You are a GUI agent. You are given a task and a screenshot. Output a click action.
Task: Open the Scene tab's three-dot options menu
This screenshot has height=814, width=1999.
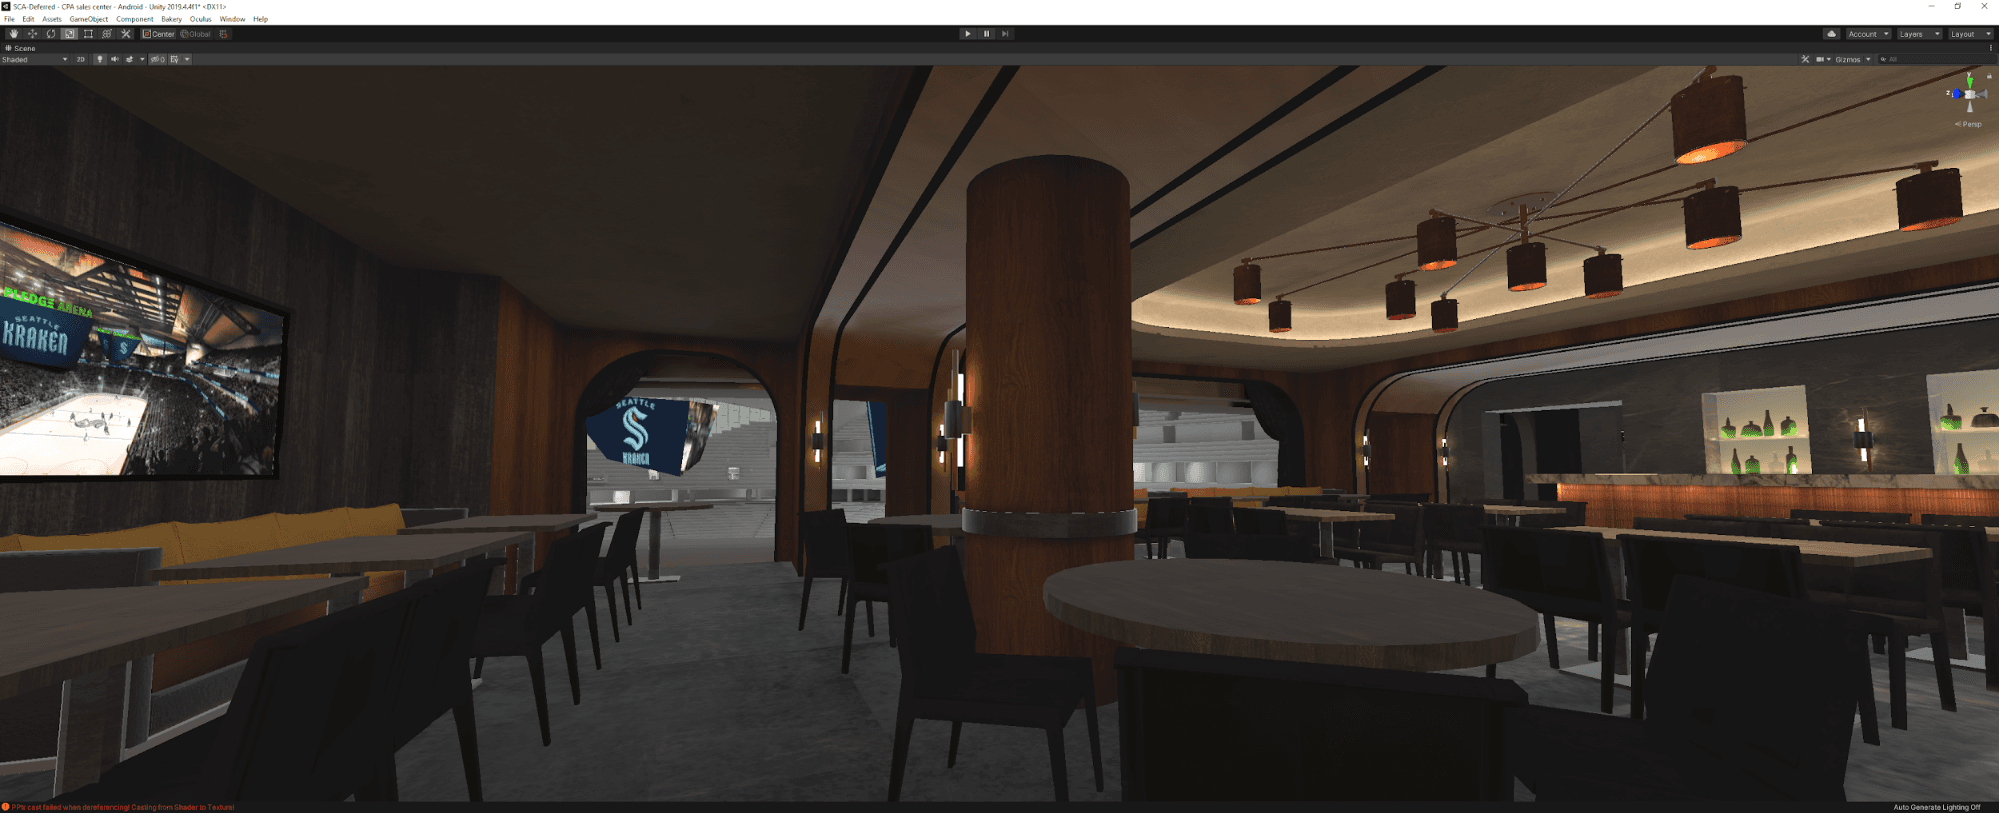click(x=1990, y=48)
